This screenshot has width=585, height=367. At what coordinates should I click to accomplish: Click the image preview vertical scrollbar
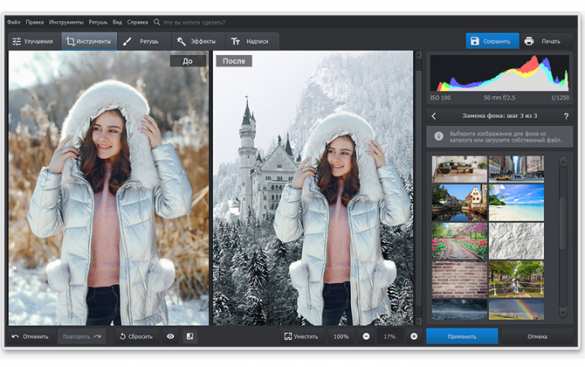pos(419,188)
